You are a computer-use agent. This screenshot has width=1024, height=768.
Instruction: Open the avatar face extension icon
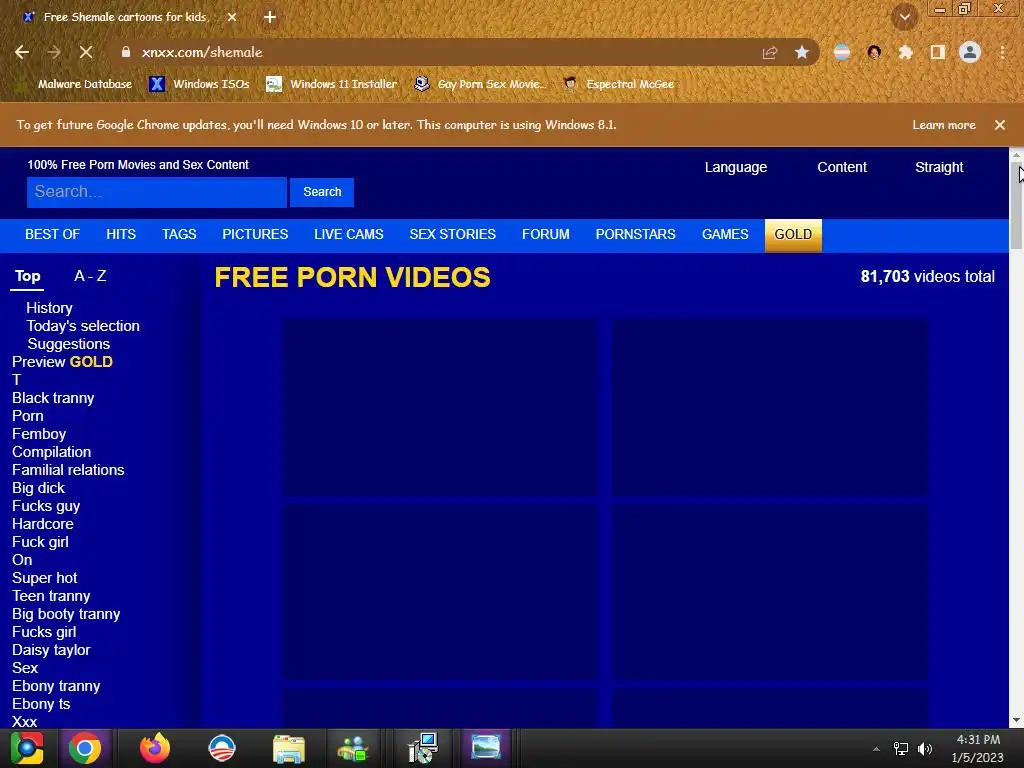[874, 52]
